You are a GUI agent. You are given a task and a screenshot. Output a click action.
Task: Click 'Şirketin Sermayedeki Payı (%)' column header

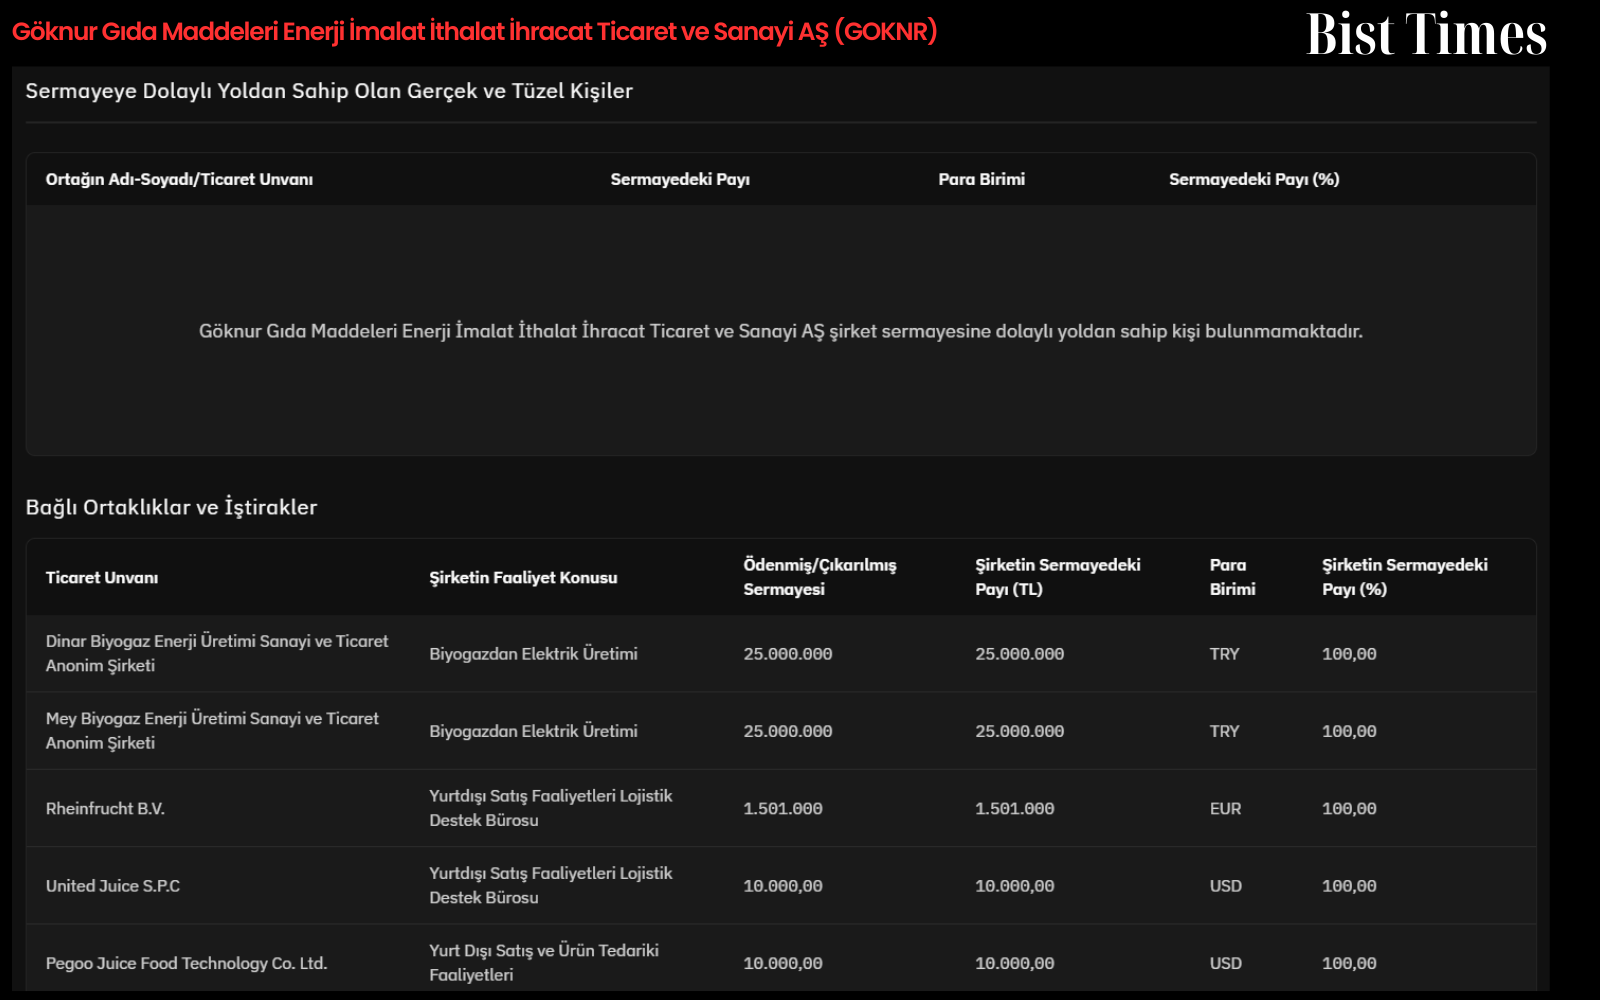pyautogui.click(x=1405, y=577)
